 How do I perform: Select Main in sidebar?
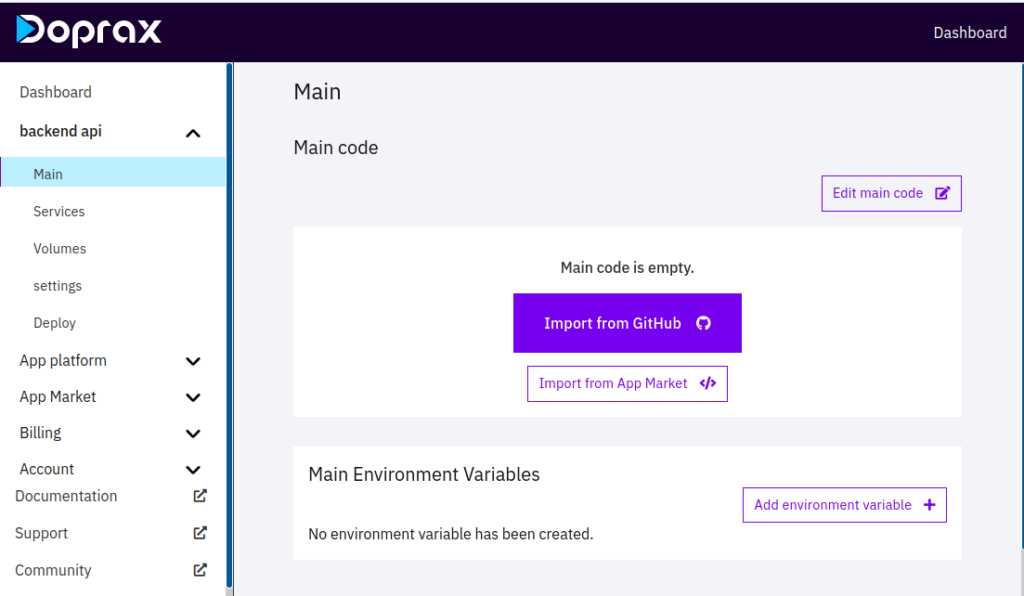click(x=113, y=174)
